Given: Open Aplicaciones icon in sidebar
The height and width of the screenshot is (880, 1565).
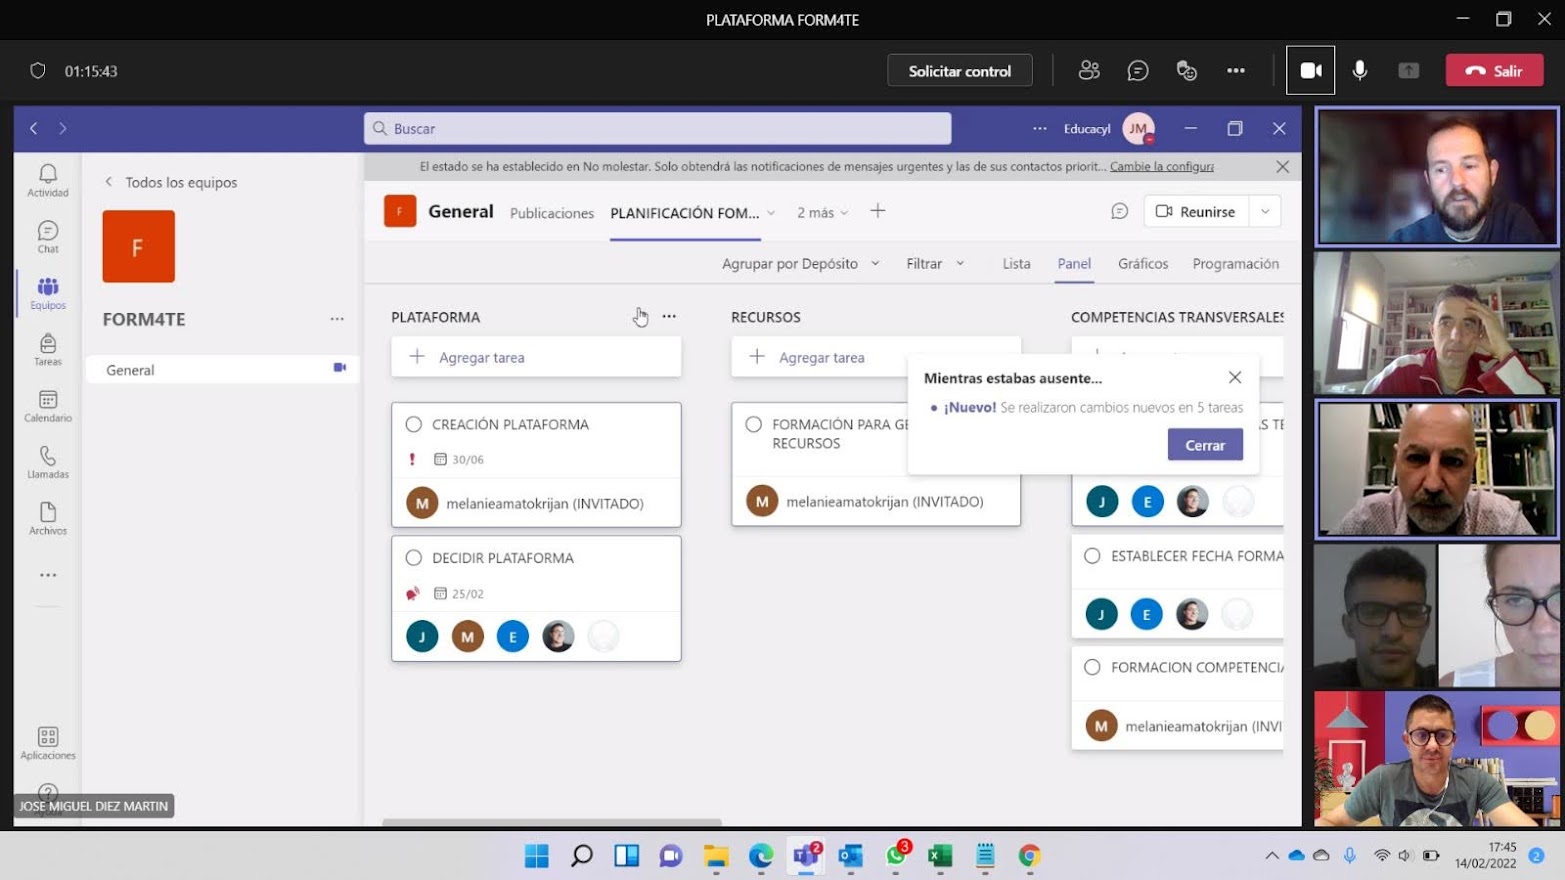Looking at the screenshot, I should [x=47, y=743].
